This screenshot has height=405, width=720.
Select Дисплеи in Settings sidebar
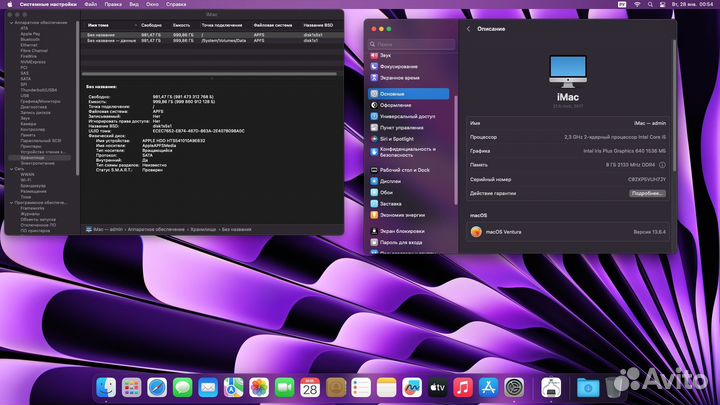coord(409,181)
